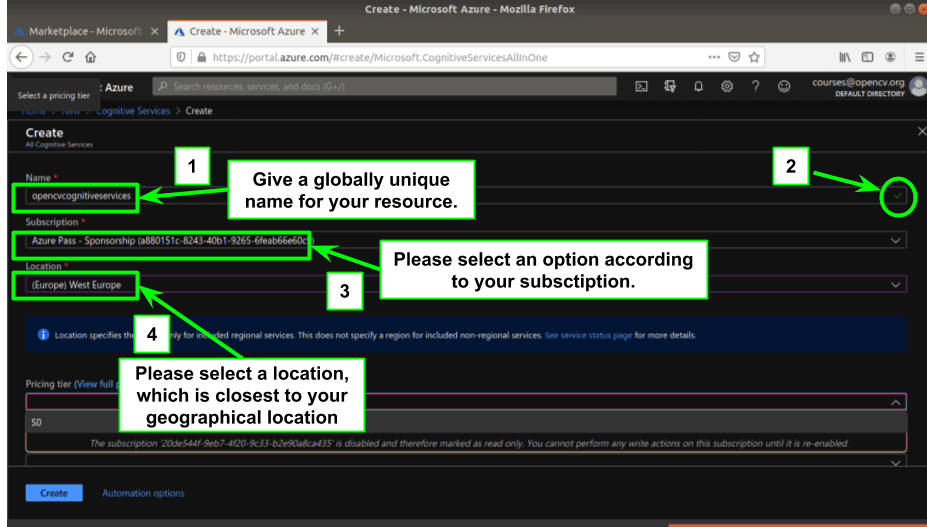Open a new browser tab
Viewport: 927px width, 527px height.
click(x=339, y=31)
